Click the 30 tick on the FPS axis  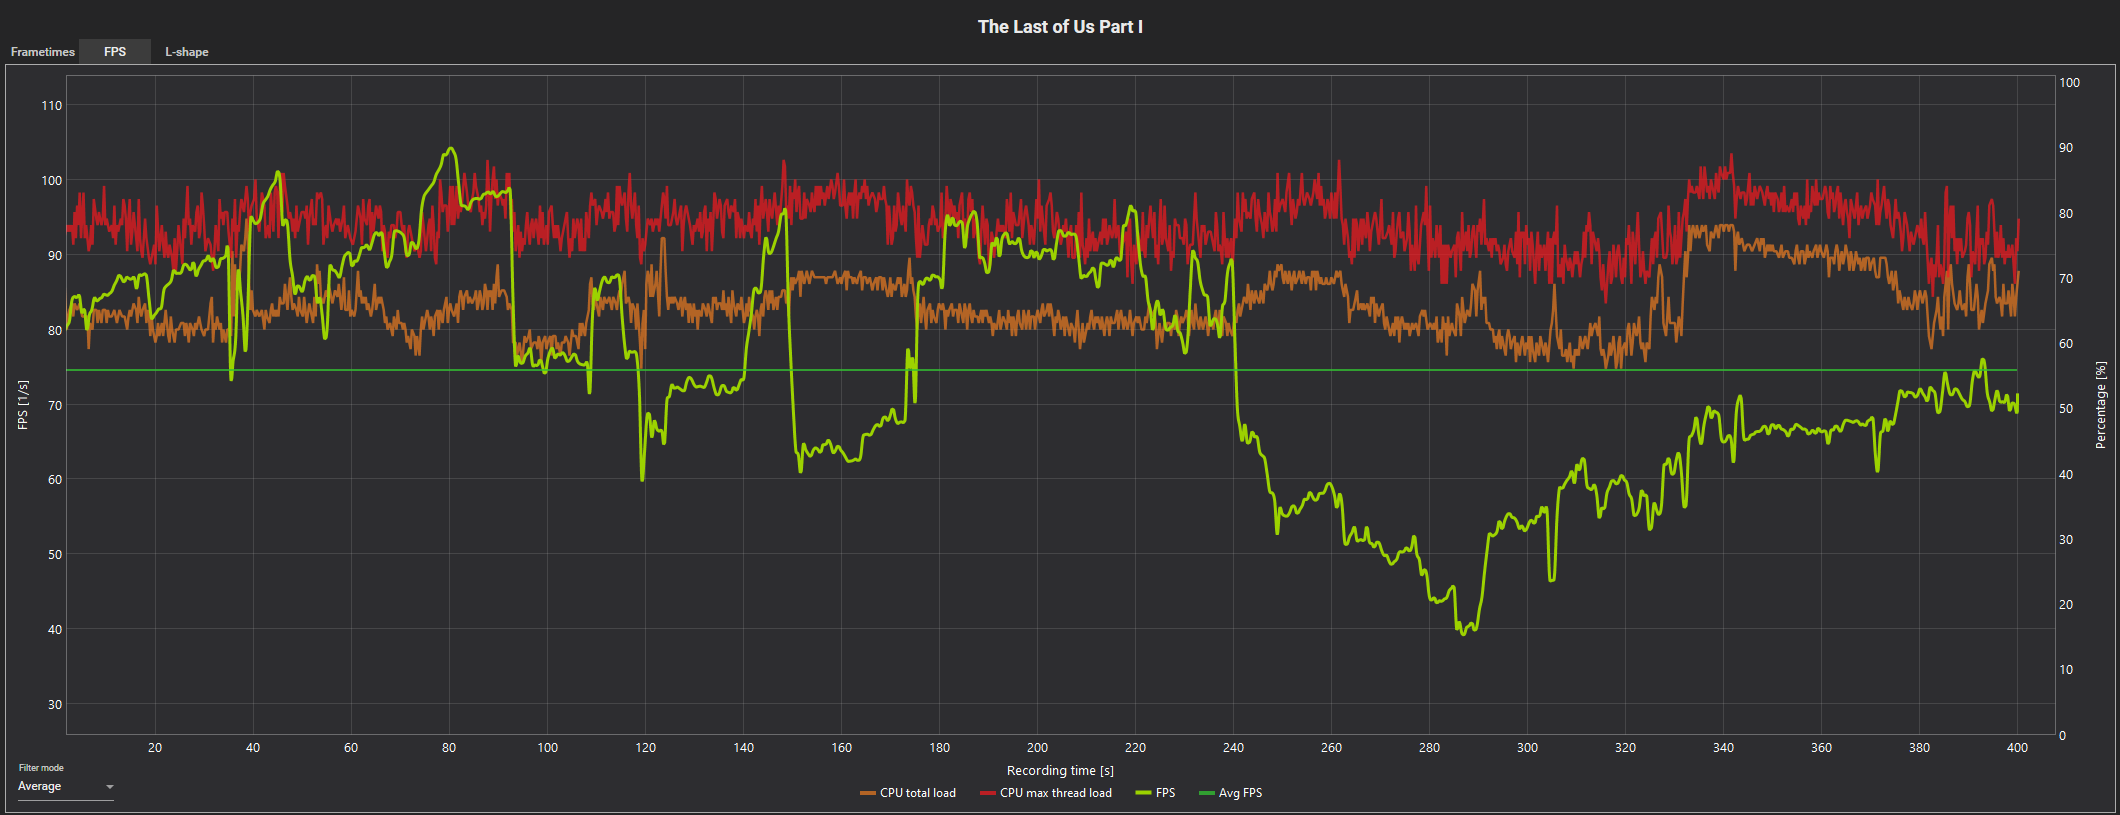[55, 705]
